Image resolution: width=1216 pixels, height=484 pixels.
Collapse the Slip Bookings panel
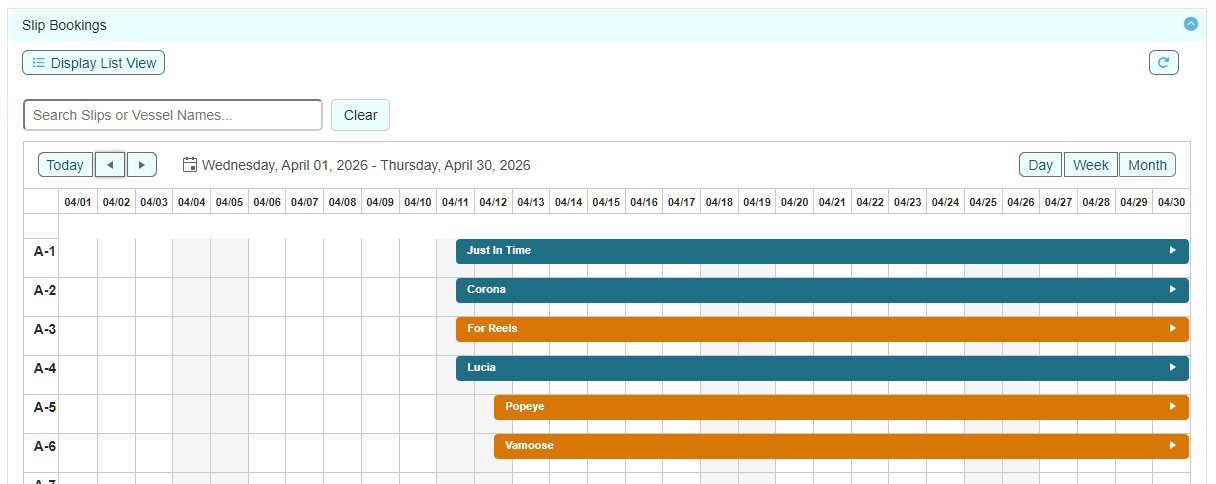1190,24
